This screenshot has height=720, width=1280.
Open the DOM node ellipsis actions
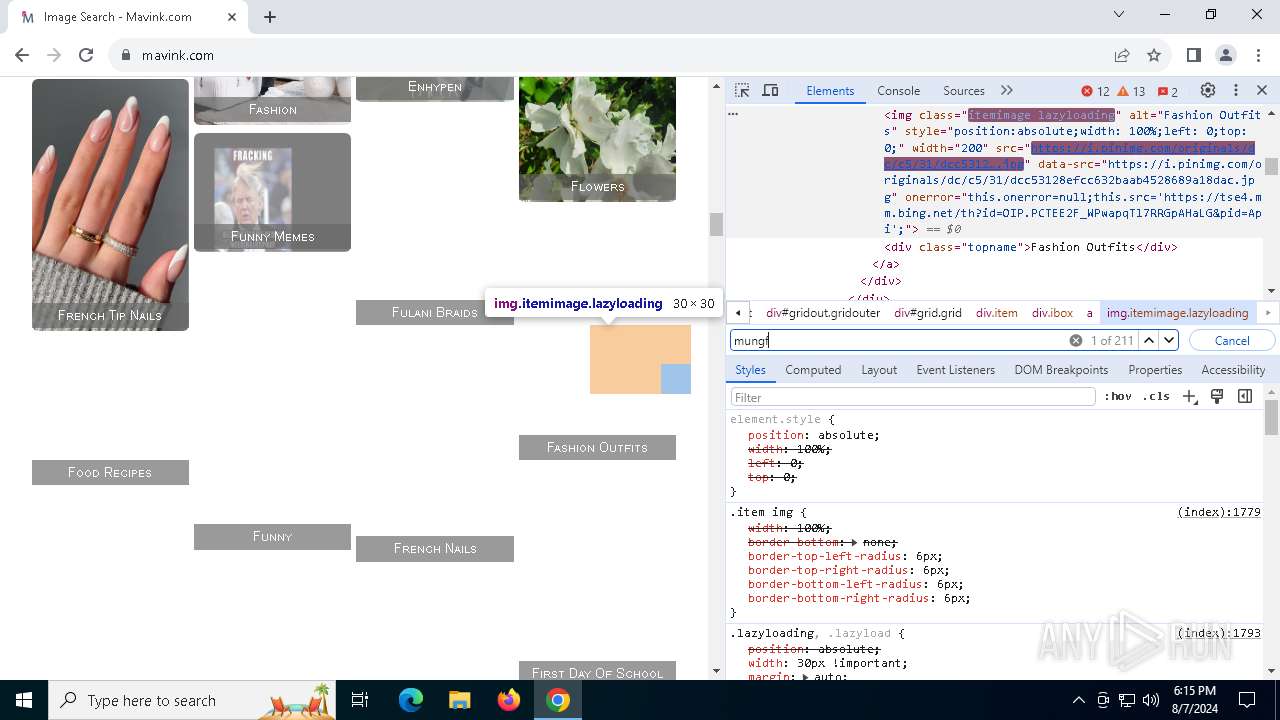tap(733, 114)
